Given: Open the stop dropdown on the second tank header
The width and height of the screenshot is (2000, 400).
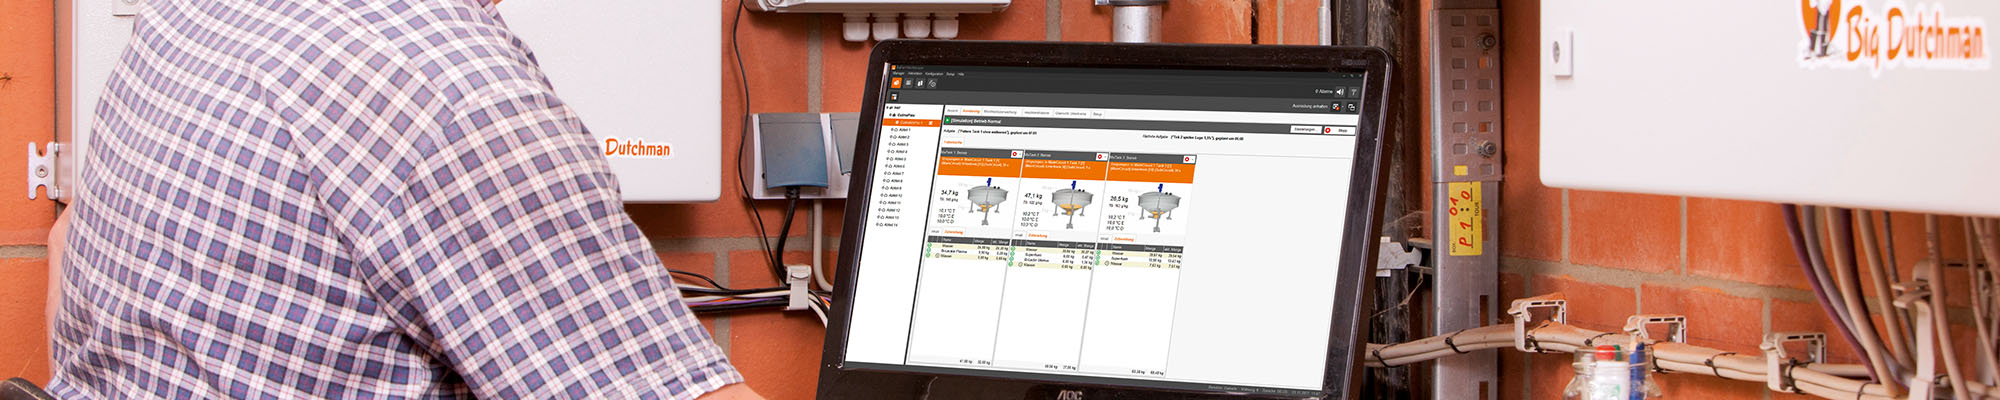Looking at the screenshot, I should pos(1101,157).
